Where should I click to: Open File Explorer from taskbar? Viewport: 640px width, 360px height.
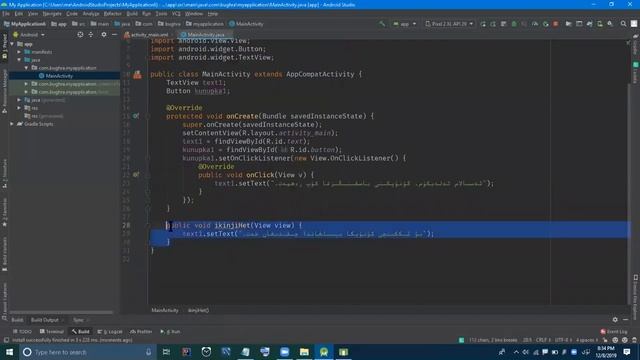pyautogui.click(x=304, y=352)
